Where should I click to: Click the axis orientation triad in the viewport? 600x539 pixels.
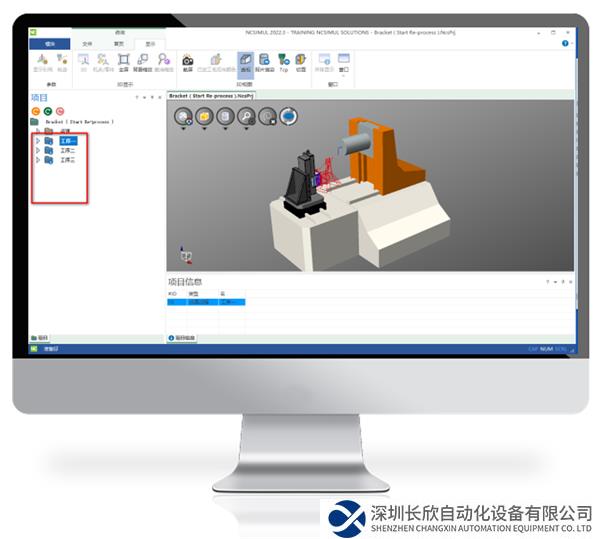183,257
